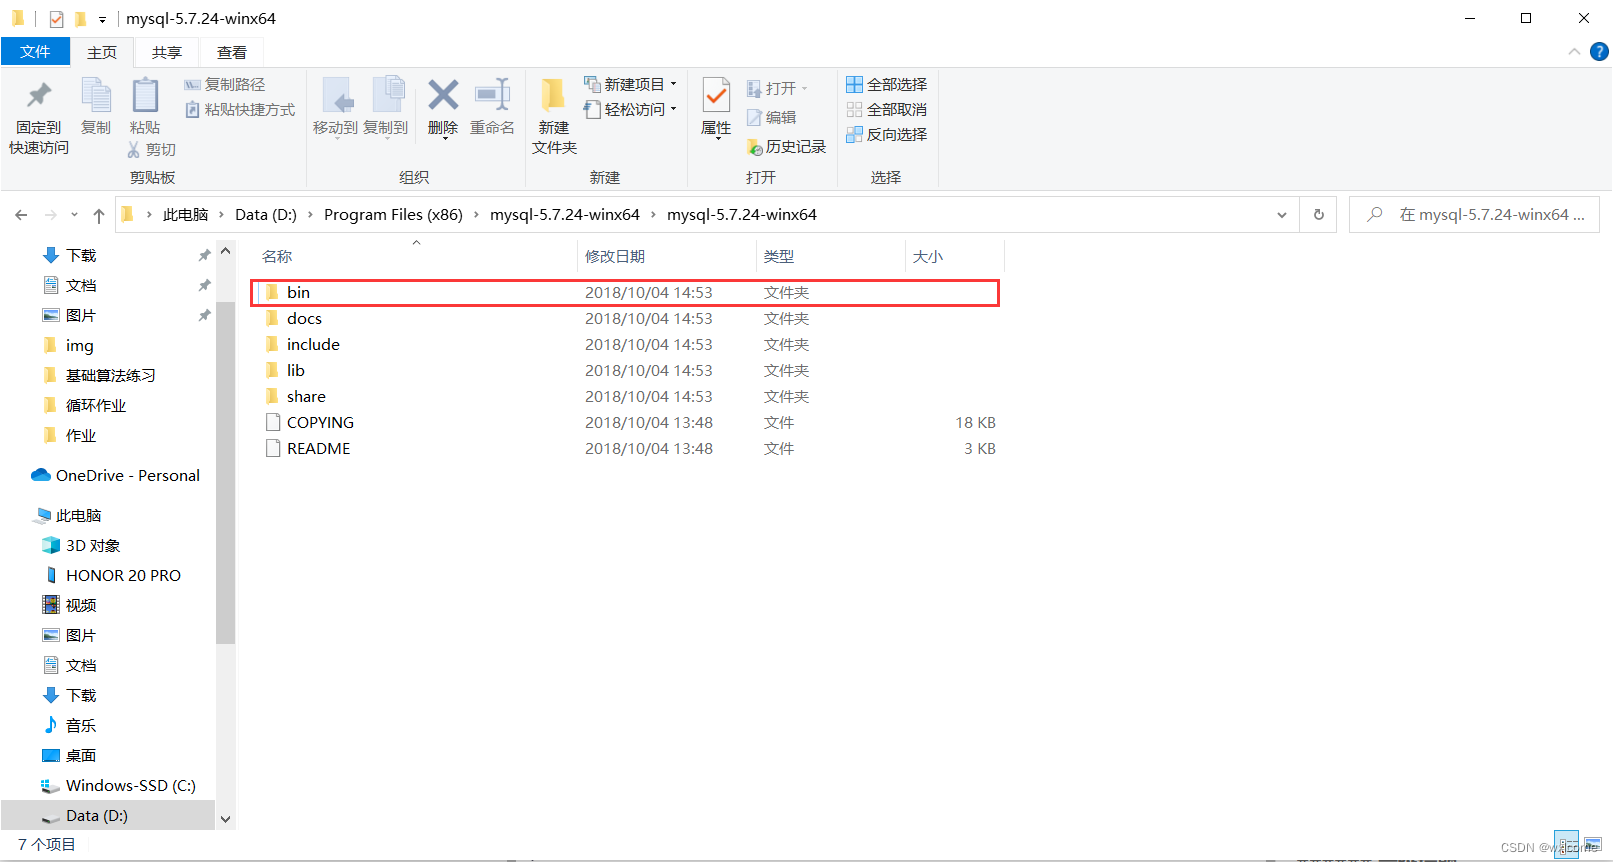Select the bin folder
The width and height of the screenshot is (1613, 862).
(625, 293)
